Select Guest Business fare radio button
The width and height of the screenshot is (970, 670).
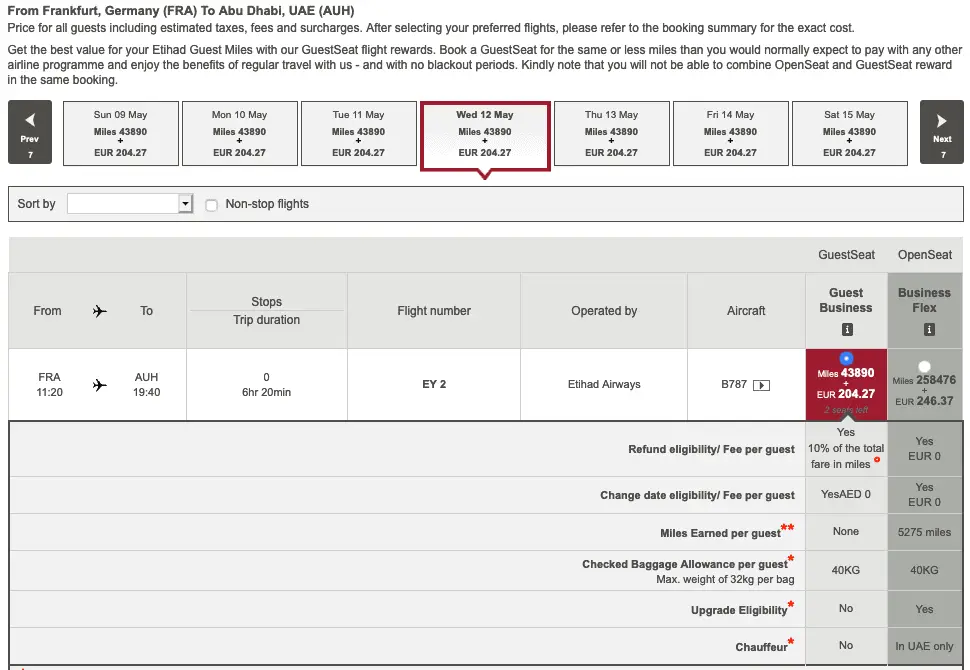point(846,358)
